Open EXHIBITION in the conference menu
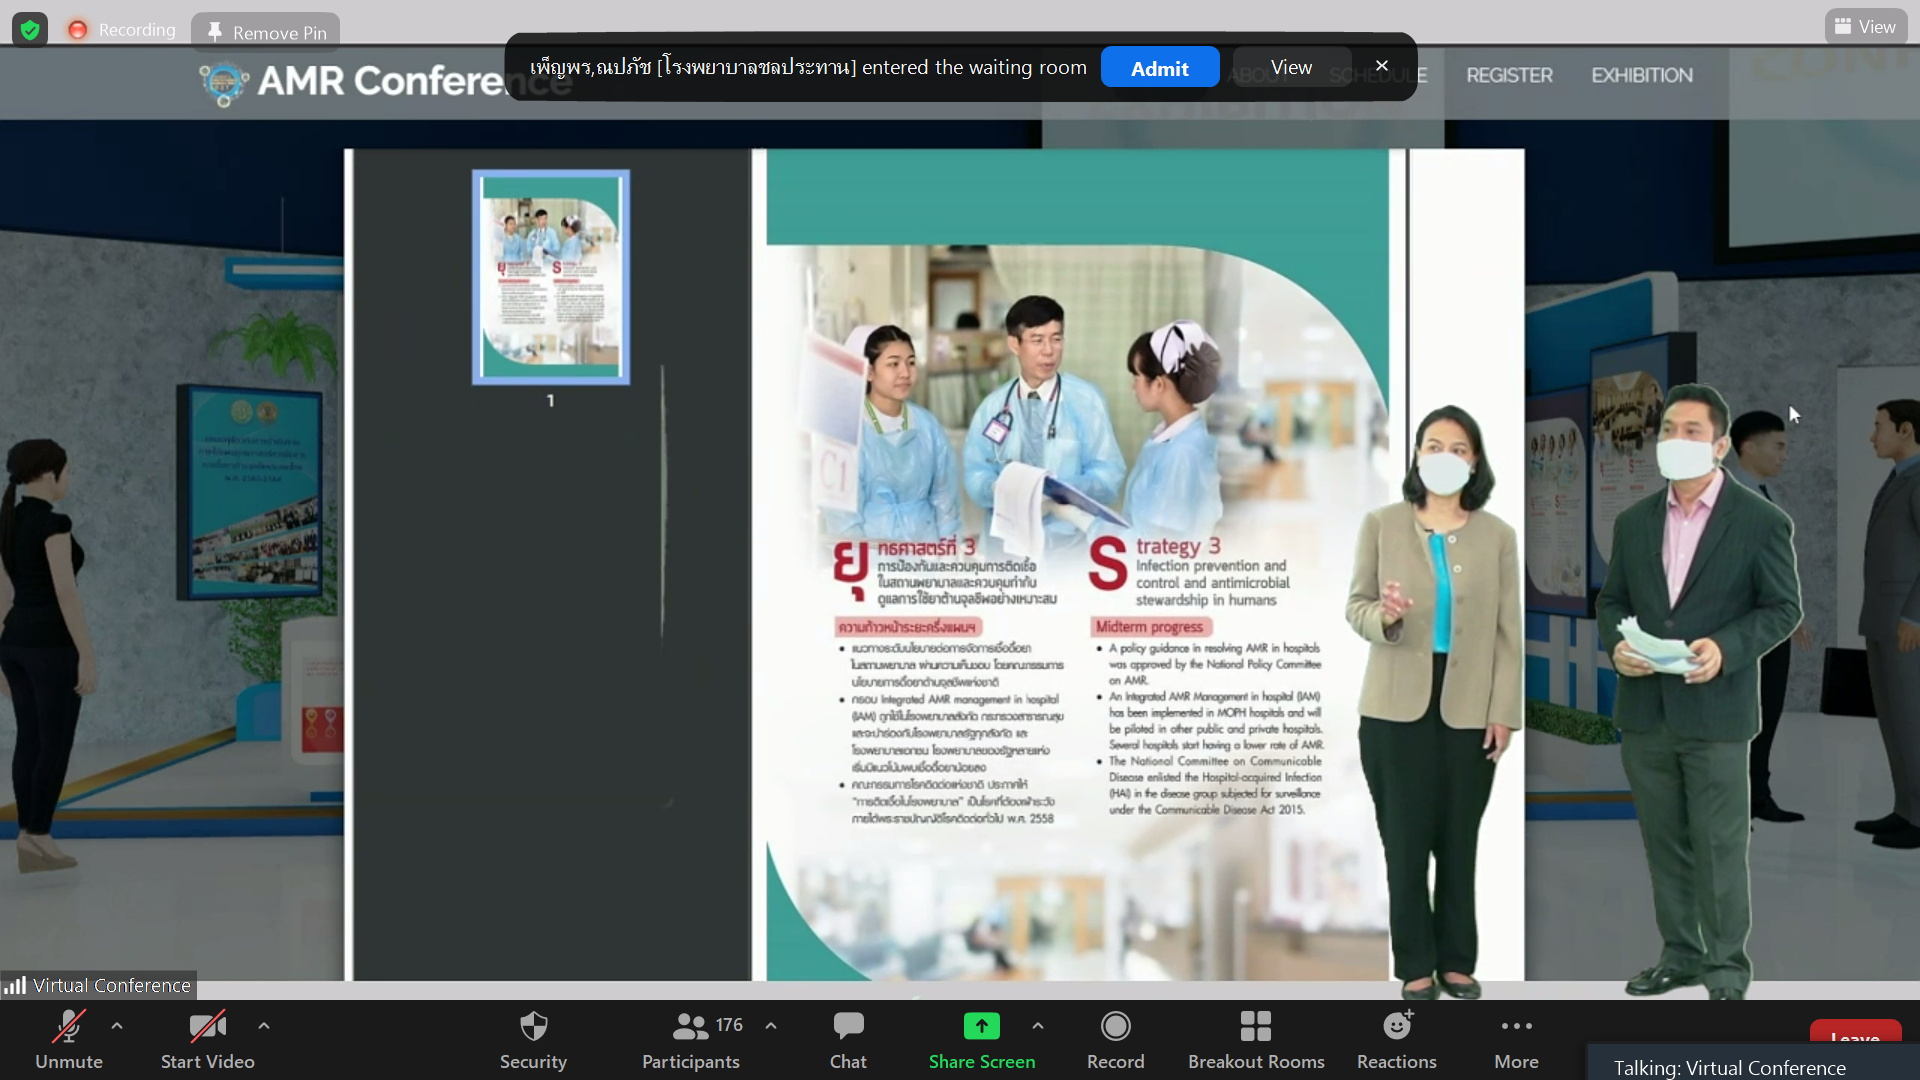 tap(1642, 75)
